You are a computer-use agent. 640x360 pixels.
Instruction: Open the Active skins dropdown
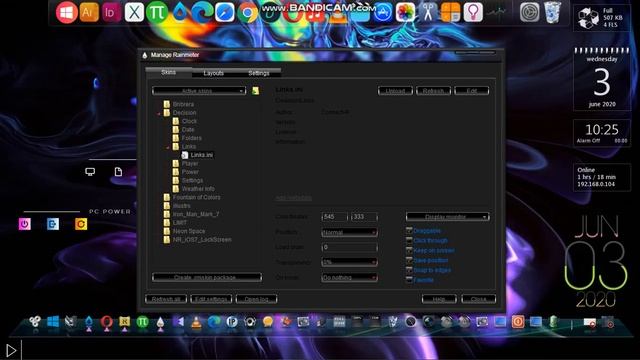199,91
